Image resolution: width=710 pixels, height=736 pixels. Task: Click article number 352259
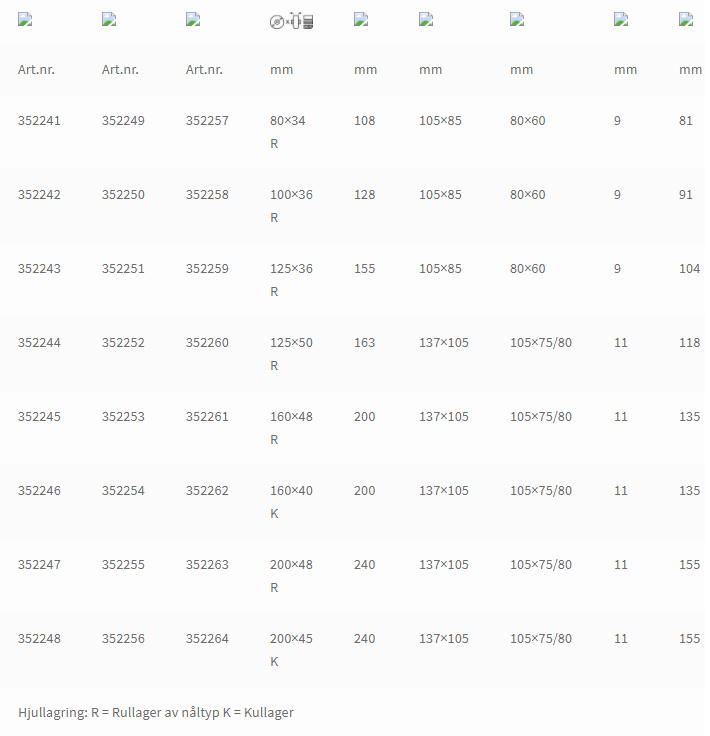click(x=207, y=269)
